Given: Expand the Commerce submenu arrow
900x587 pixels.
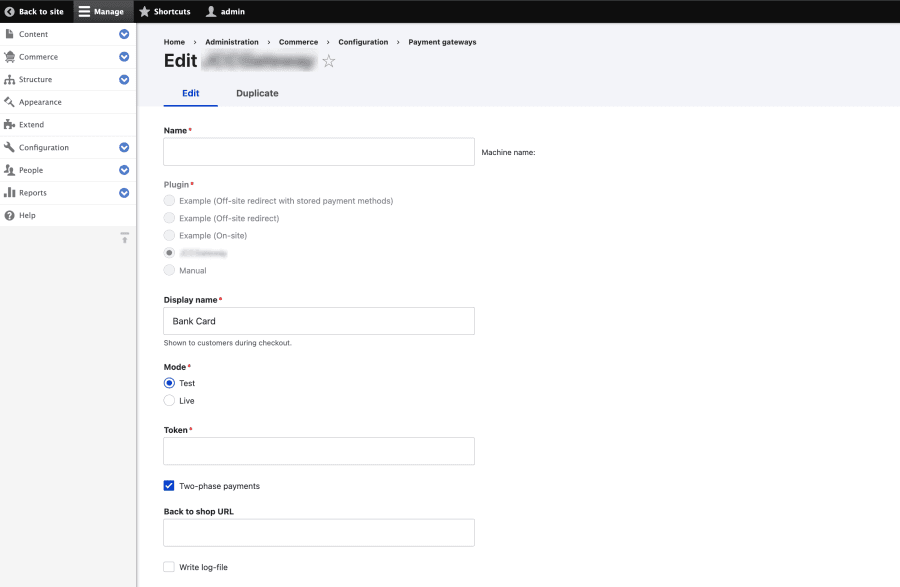Looking at the screenshot, I should point(124,57).
